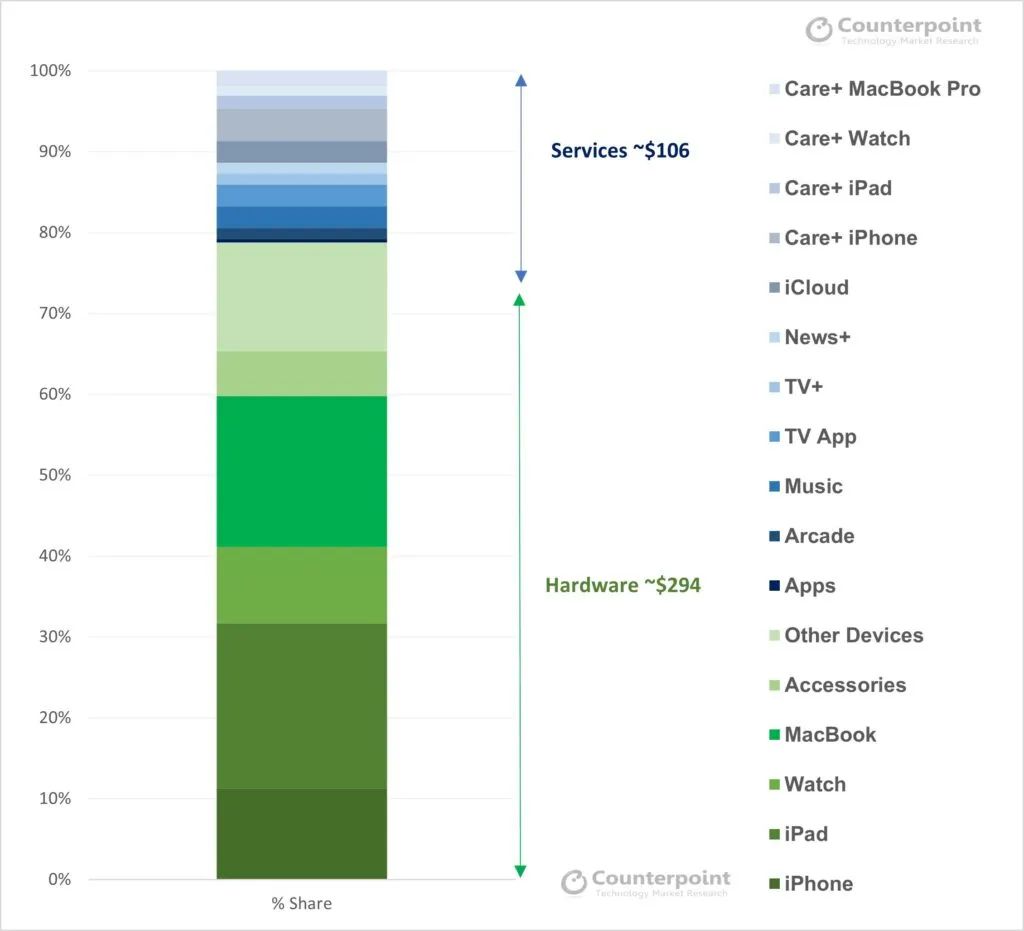Click the "Care+ iPhone" legend entry text
1024x931 pixels.
pos(850,238)
